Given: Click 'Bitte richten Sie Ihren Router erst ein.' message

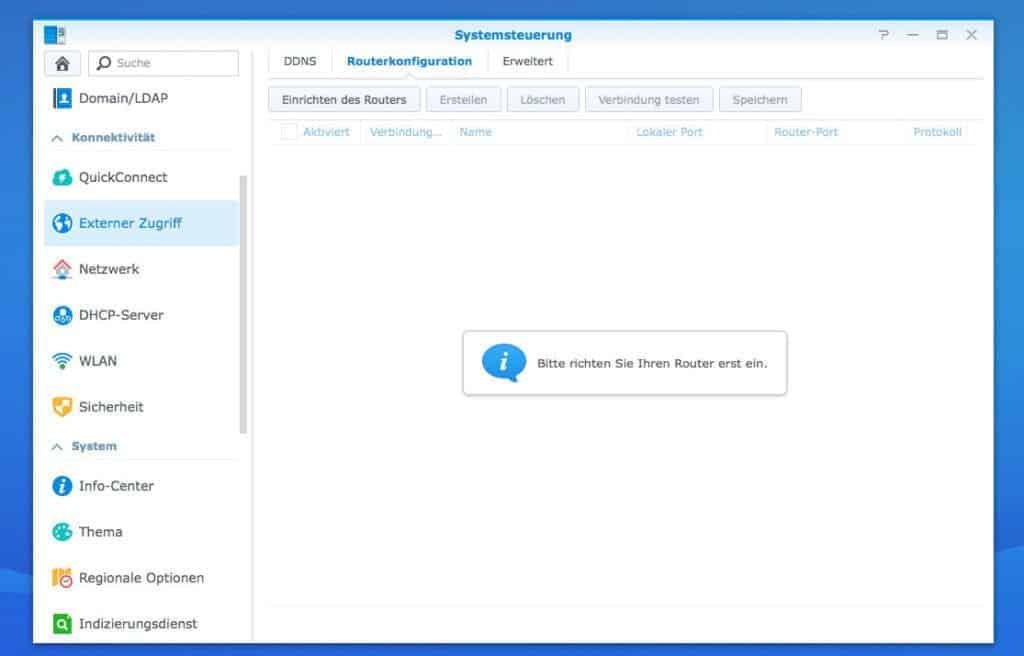Looking at the screenshot, I should (652, 363).
